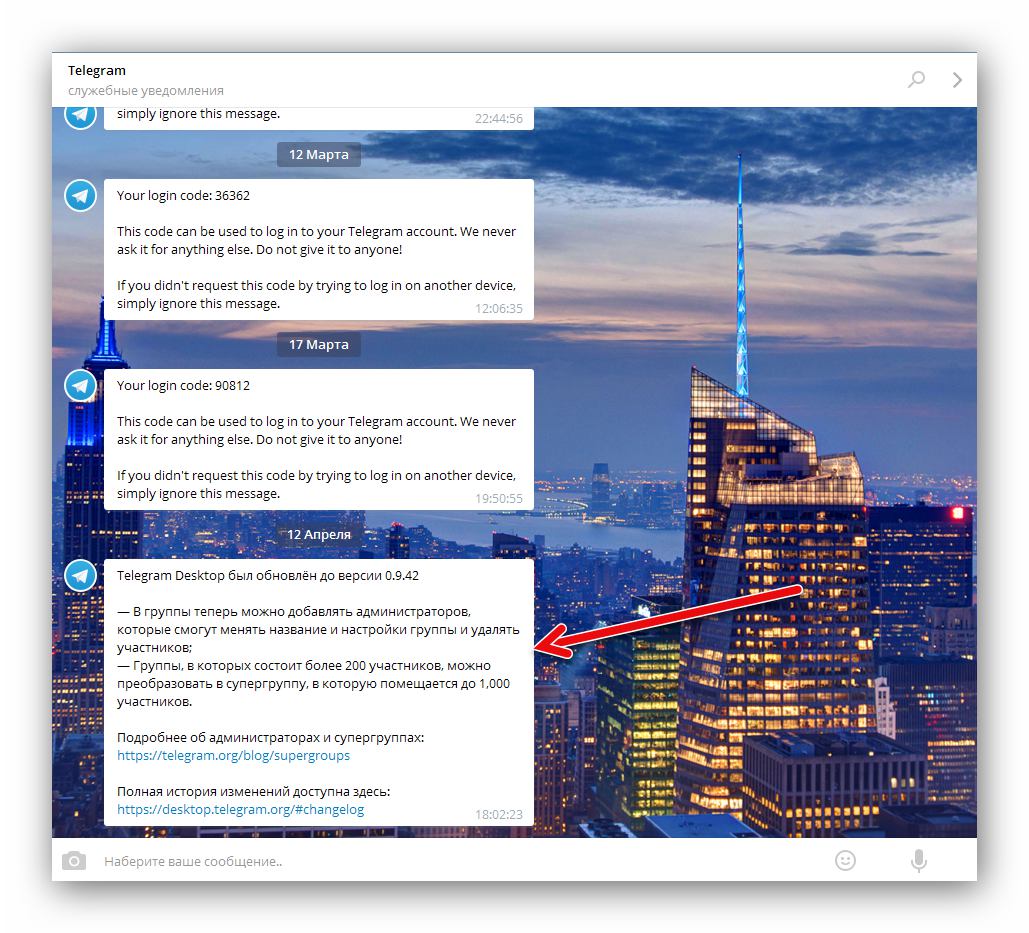Click the timestamp 19:50:55
Image resolution: width=1029 pixels, height=933 pixels.
[x=499, y=499]
